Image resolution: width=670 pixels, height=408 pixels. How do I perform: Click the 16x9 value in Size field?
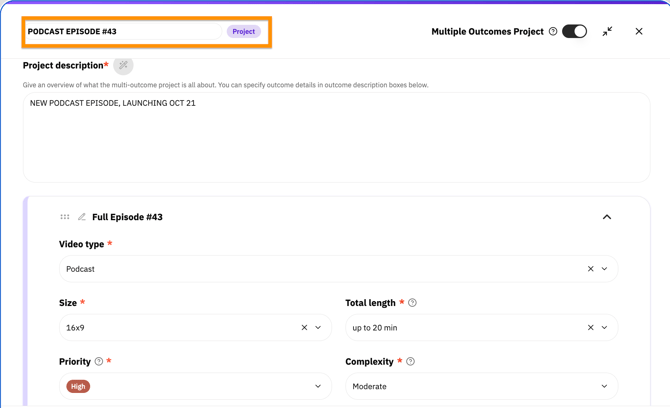(x=75, y=328)
